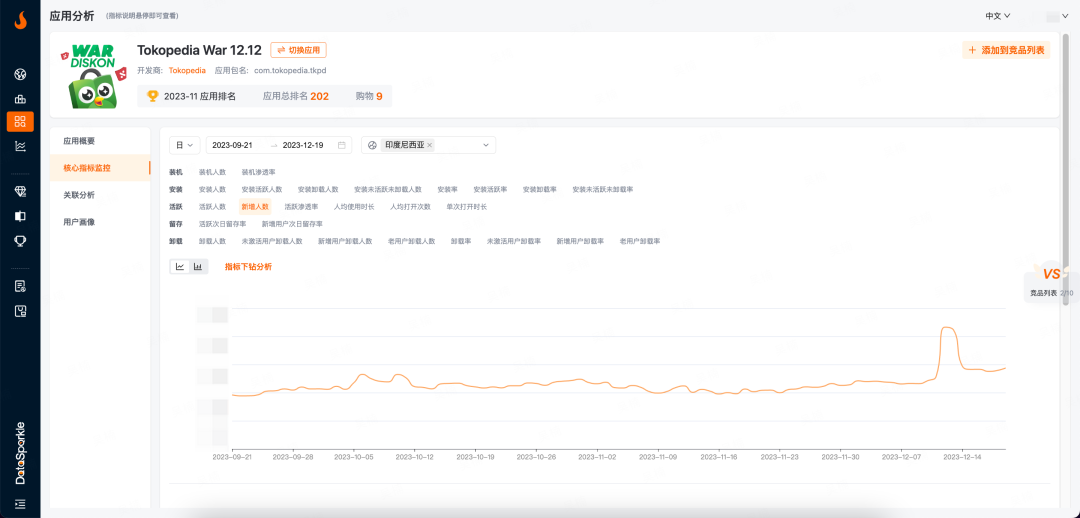Viewport: 1080px width, 518px height.
Task: Click the 切换应用 button
Action: pyautogui.click(x=298, y=50)
